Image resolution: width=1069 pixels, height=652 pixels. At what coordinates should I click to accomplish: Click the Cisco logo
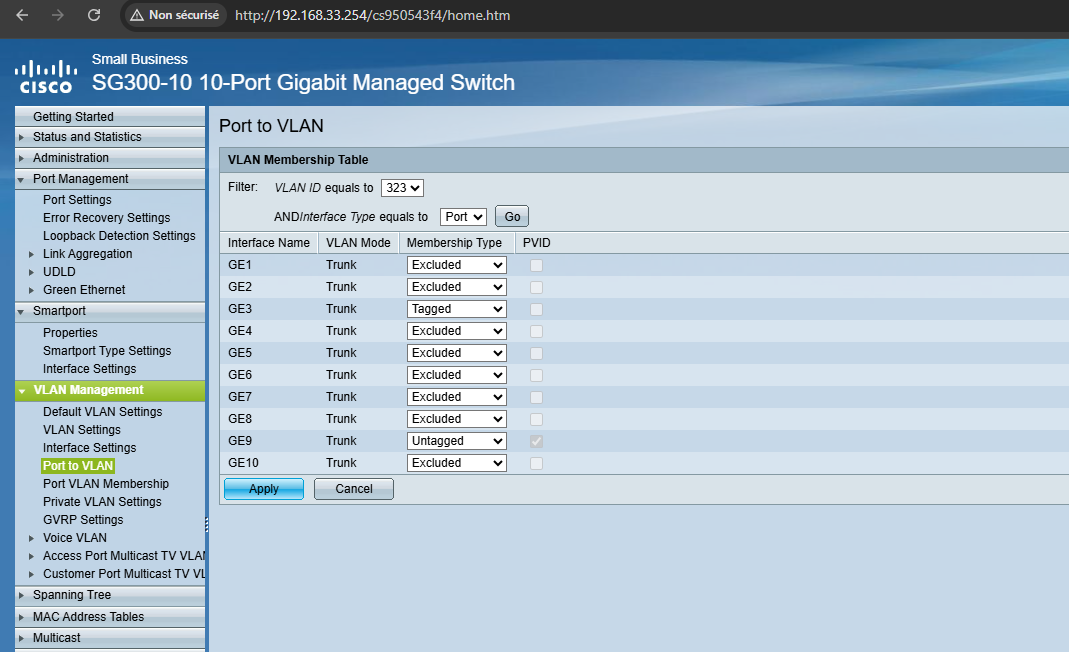[45, 76]
